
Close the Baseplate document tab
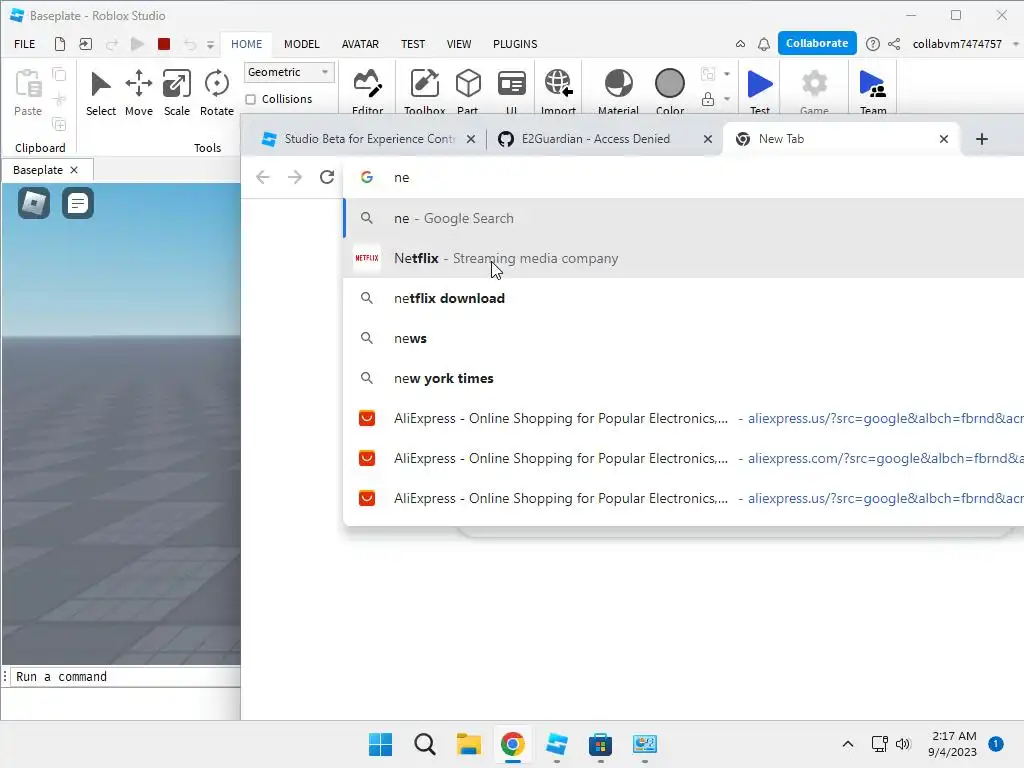[74, 170]
